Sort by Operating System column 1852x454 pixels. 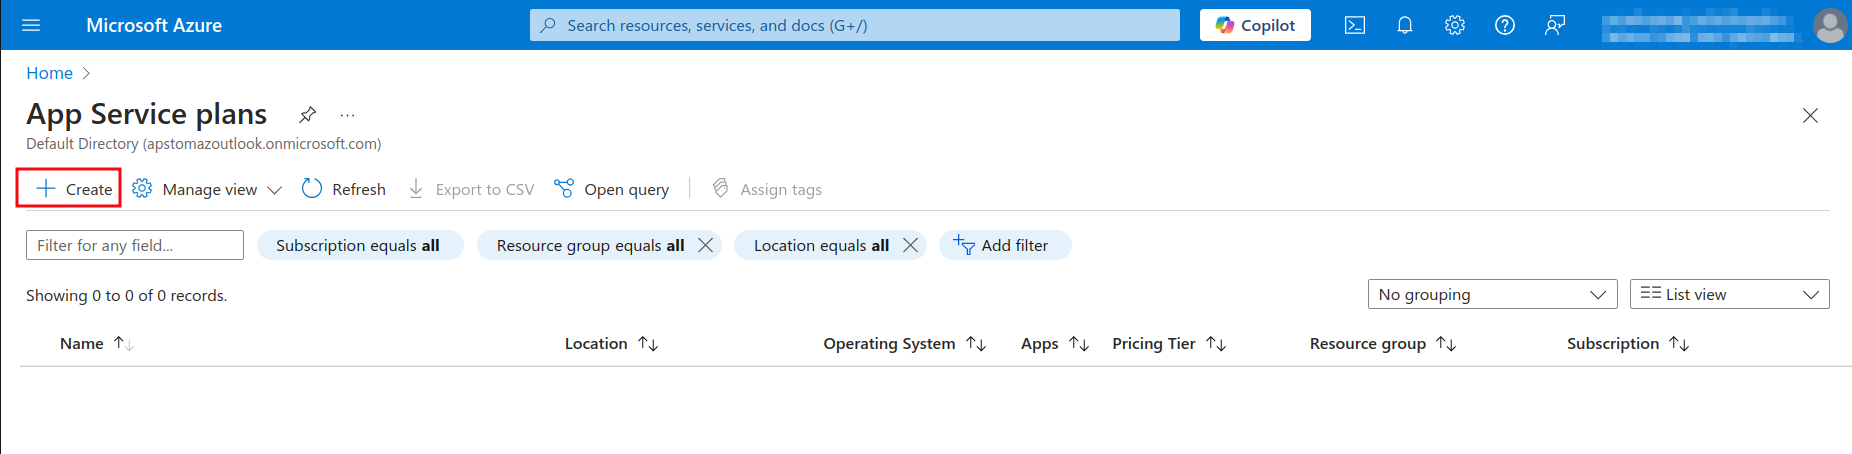[x=905, y=343]
